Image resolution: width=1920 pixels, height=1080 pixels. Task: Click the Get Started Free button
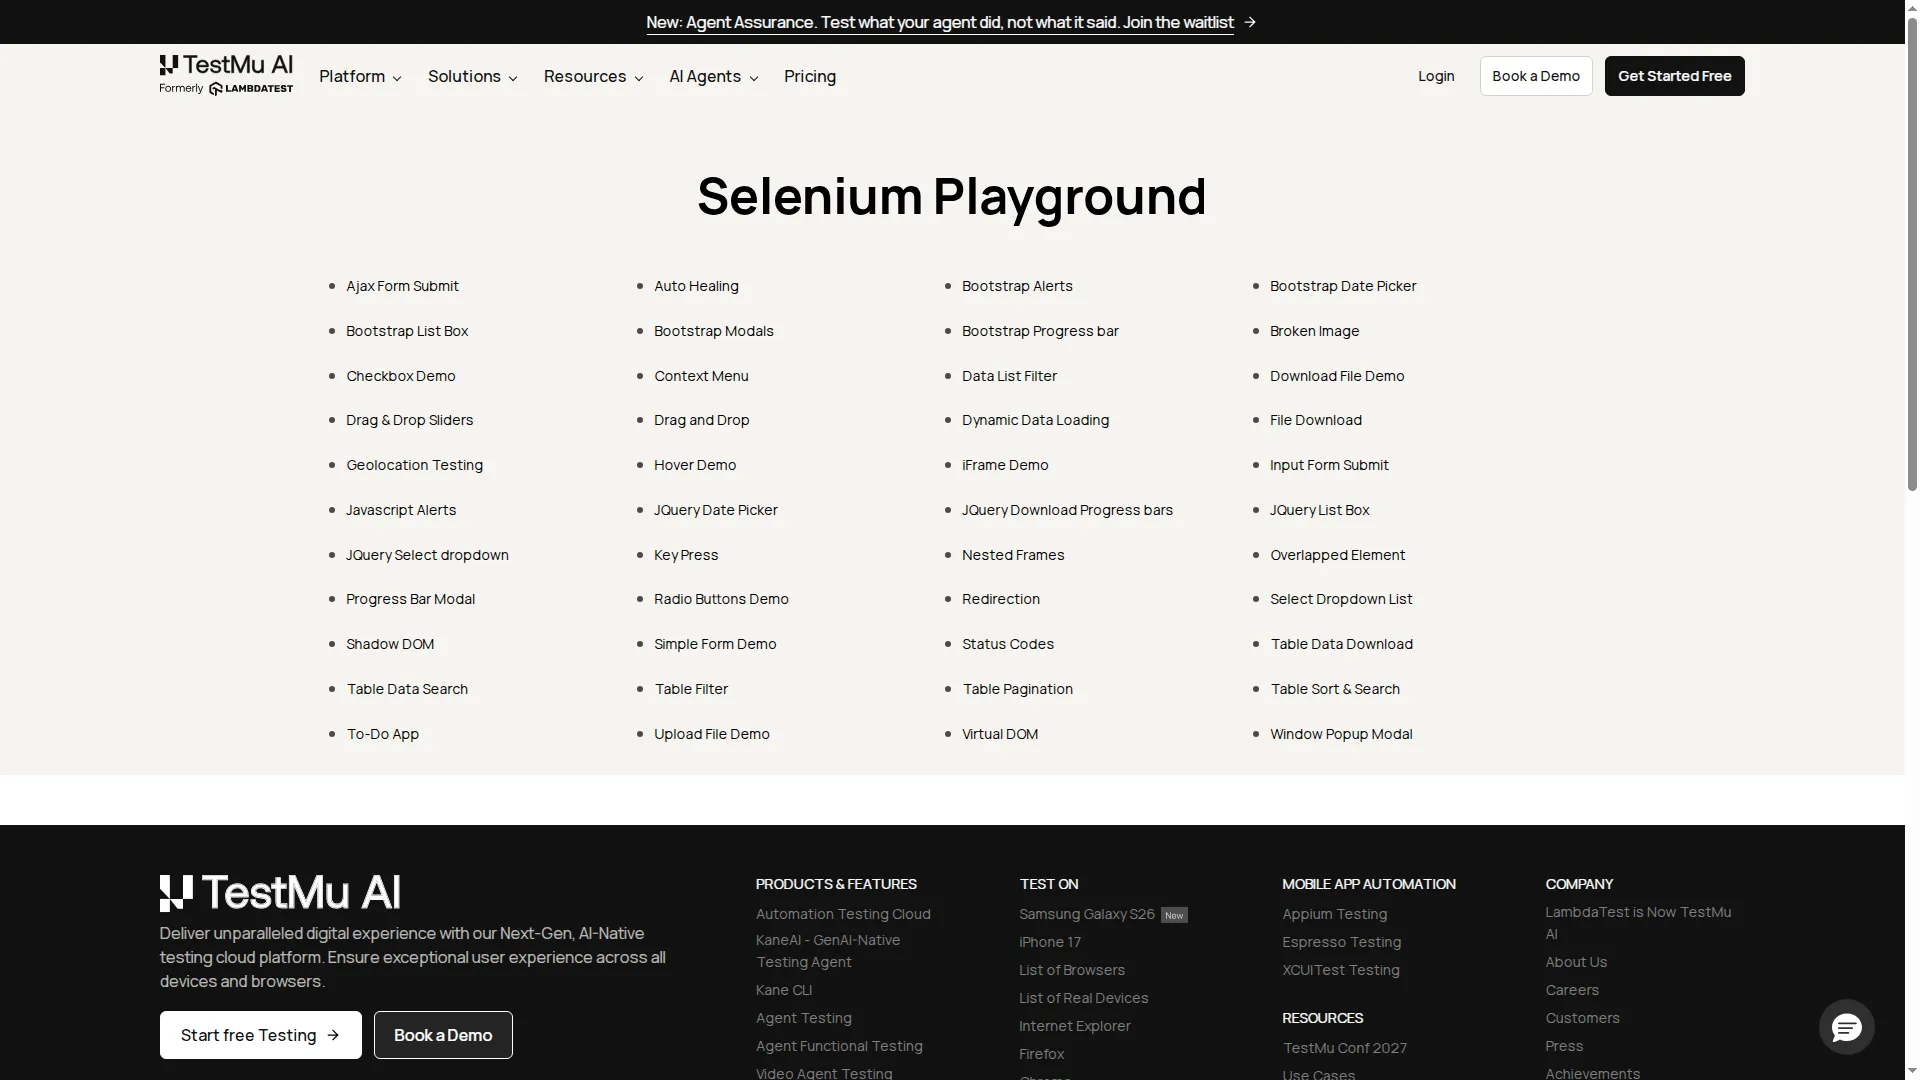[x=1675, y=76]
